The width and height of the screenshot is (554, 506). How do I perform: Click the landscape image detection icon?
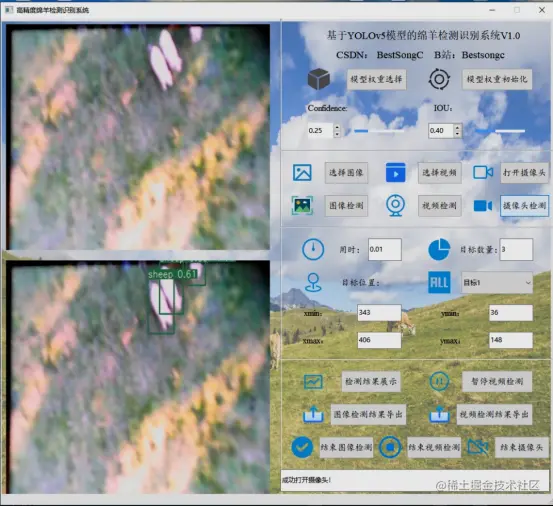[302, 206]
